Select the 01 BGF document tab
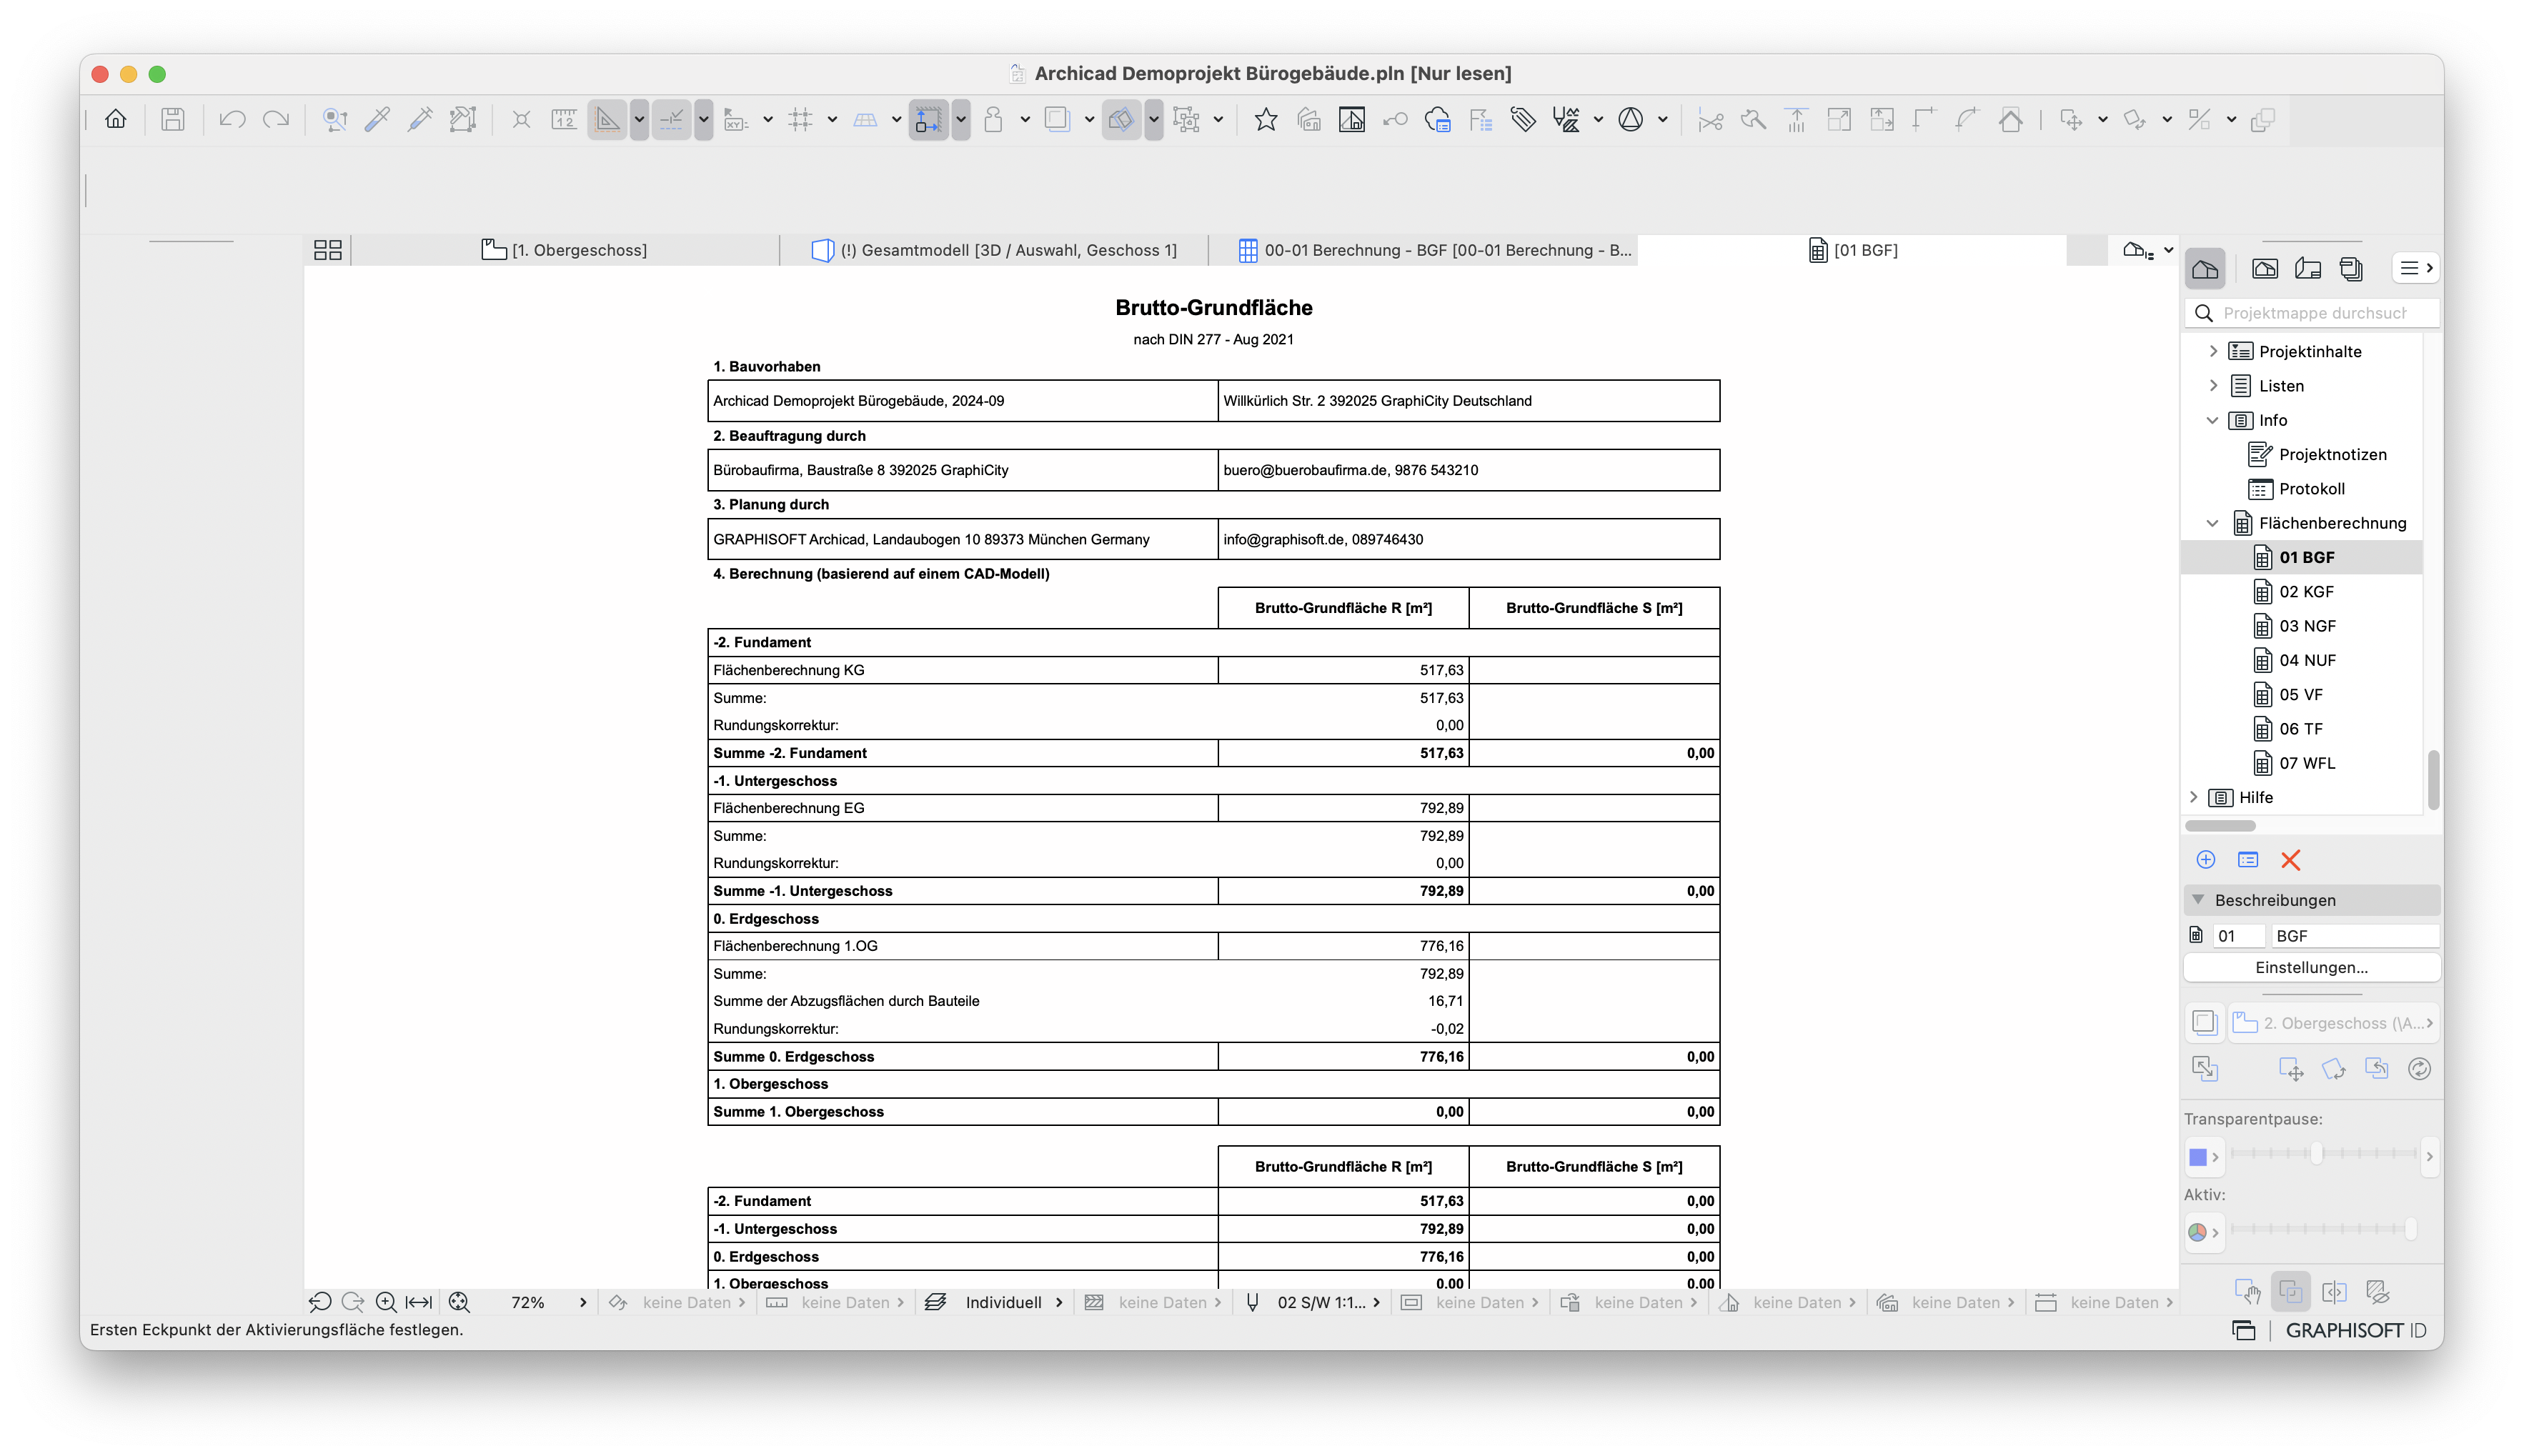 [1852, 250]
